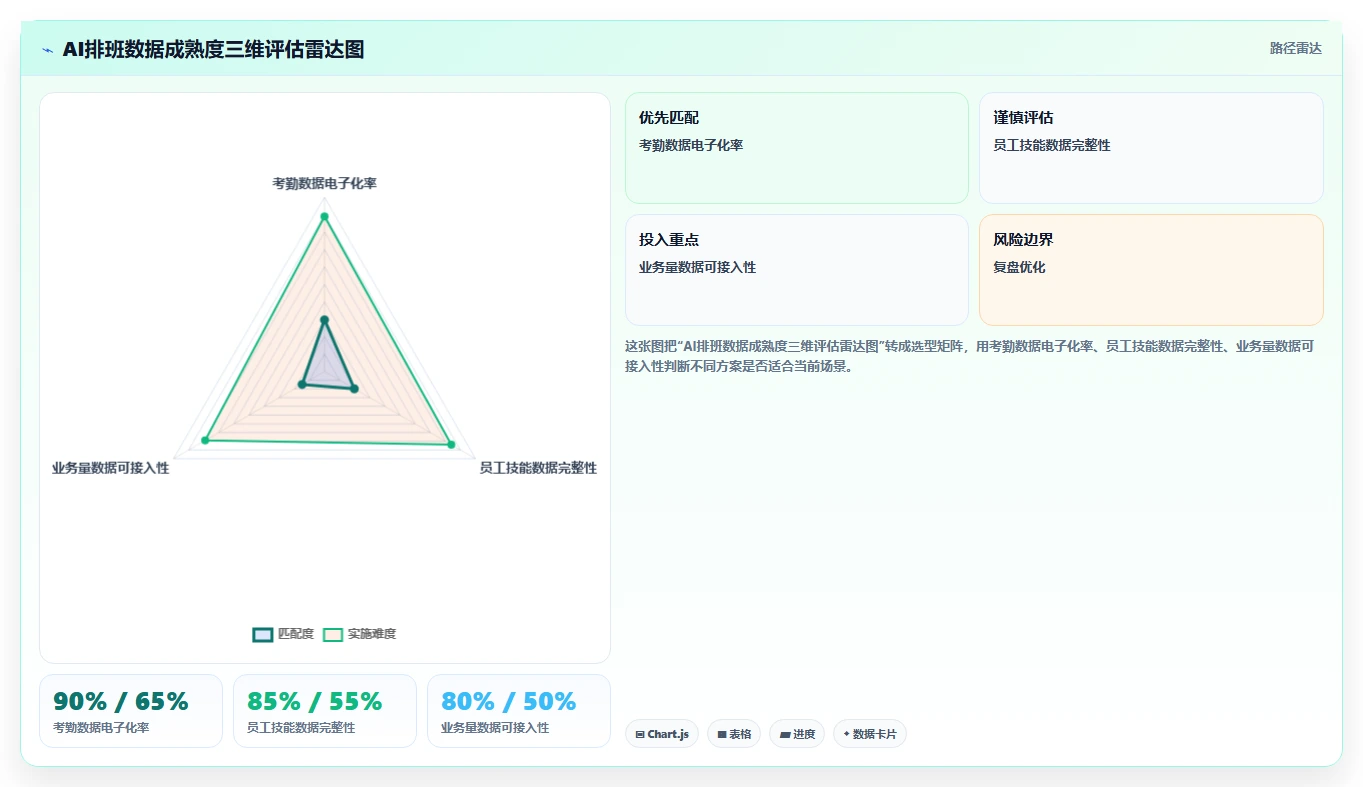Image resolution: width=1363 pixels, height=787 pixels.
Task: Open the 优先匹配 card
Action: (797, 148)
